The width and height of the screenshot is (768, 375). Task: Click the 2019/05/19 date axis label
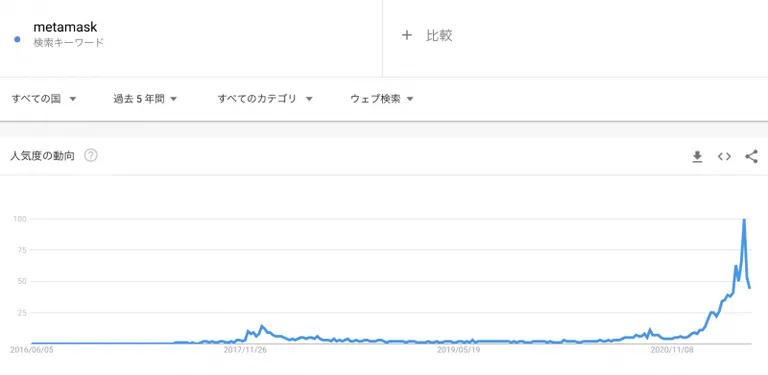tap(459, 350)
